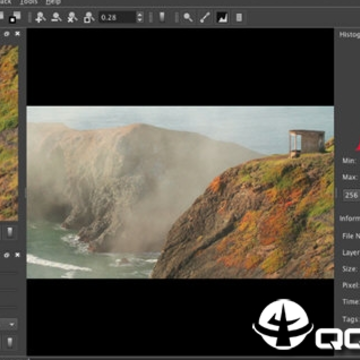Click the magnifier icon with a small square
The image size is (360, 360).
(x=89, y=17)
